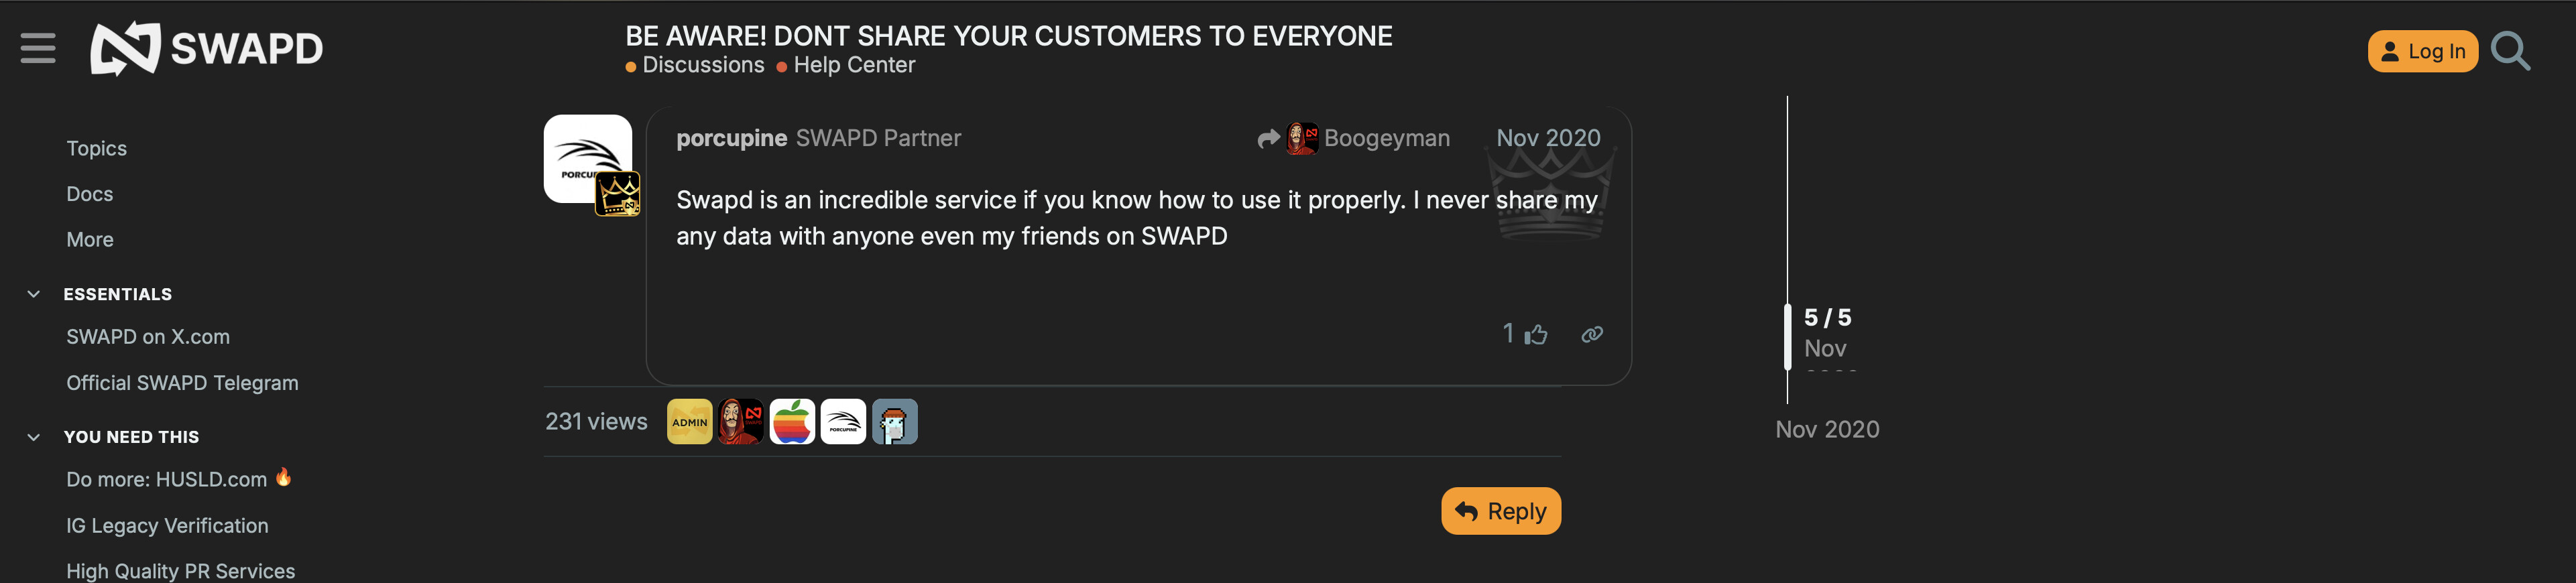Screen dimensions: 2576x583
Task: Open porcupine's profile avatar
Action: [x=588, y=159]
